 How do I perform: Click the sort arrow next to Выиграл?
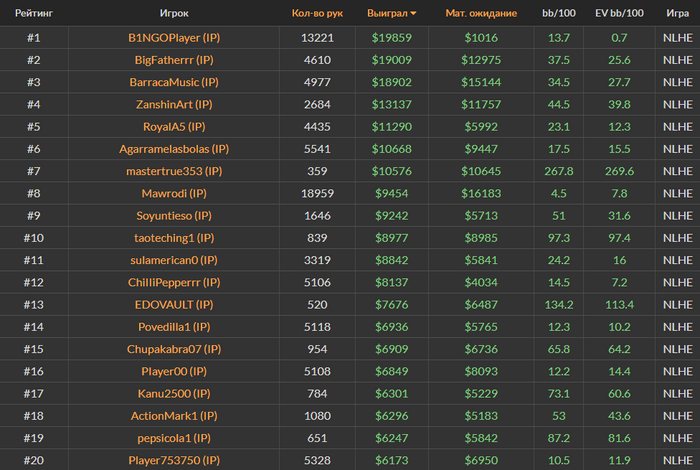click(413, 13)
